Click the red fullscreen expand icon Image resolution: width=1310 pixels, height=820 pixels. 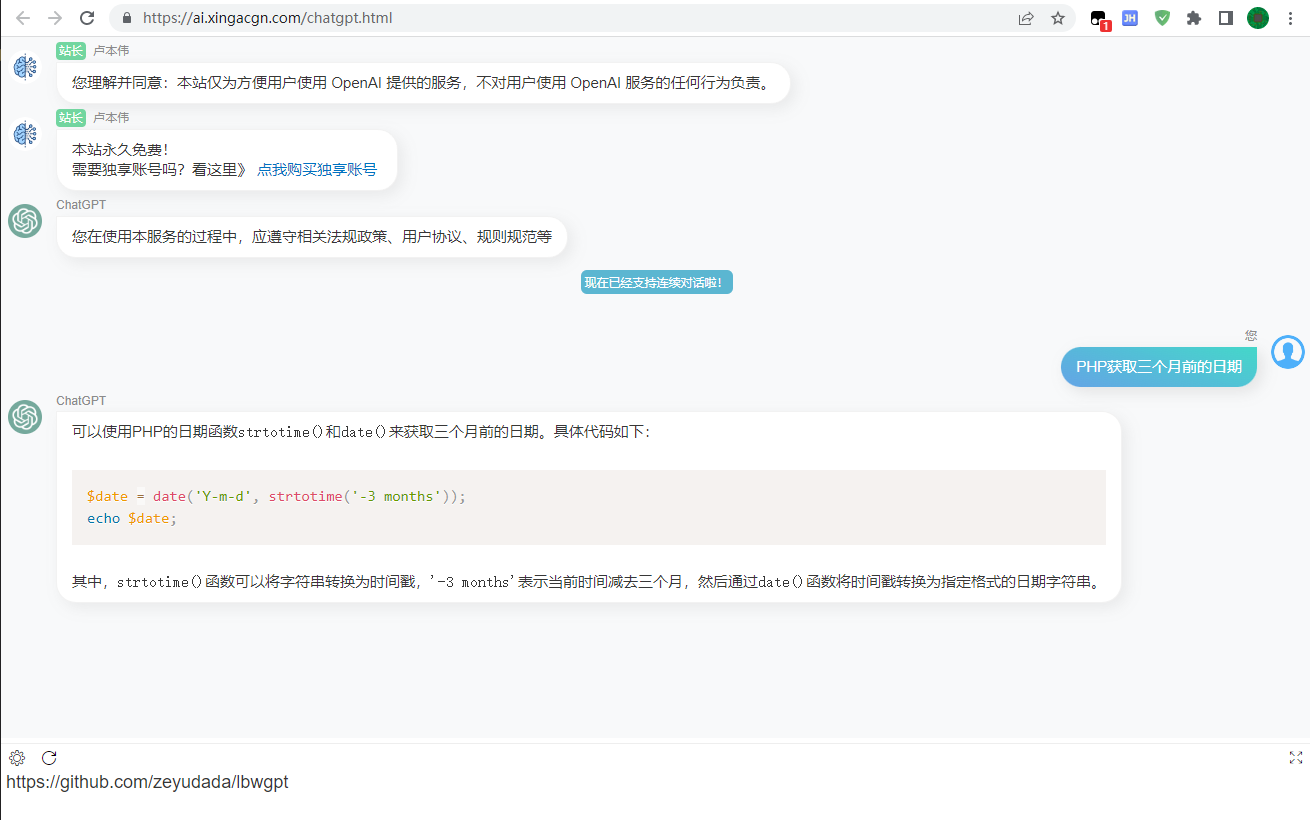coord(1296,758)
